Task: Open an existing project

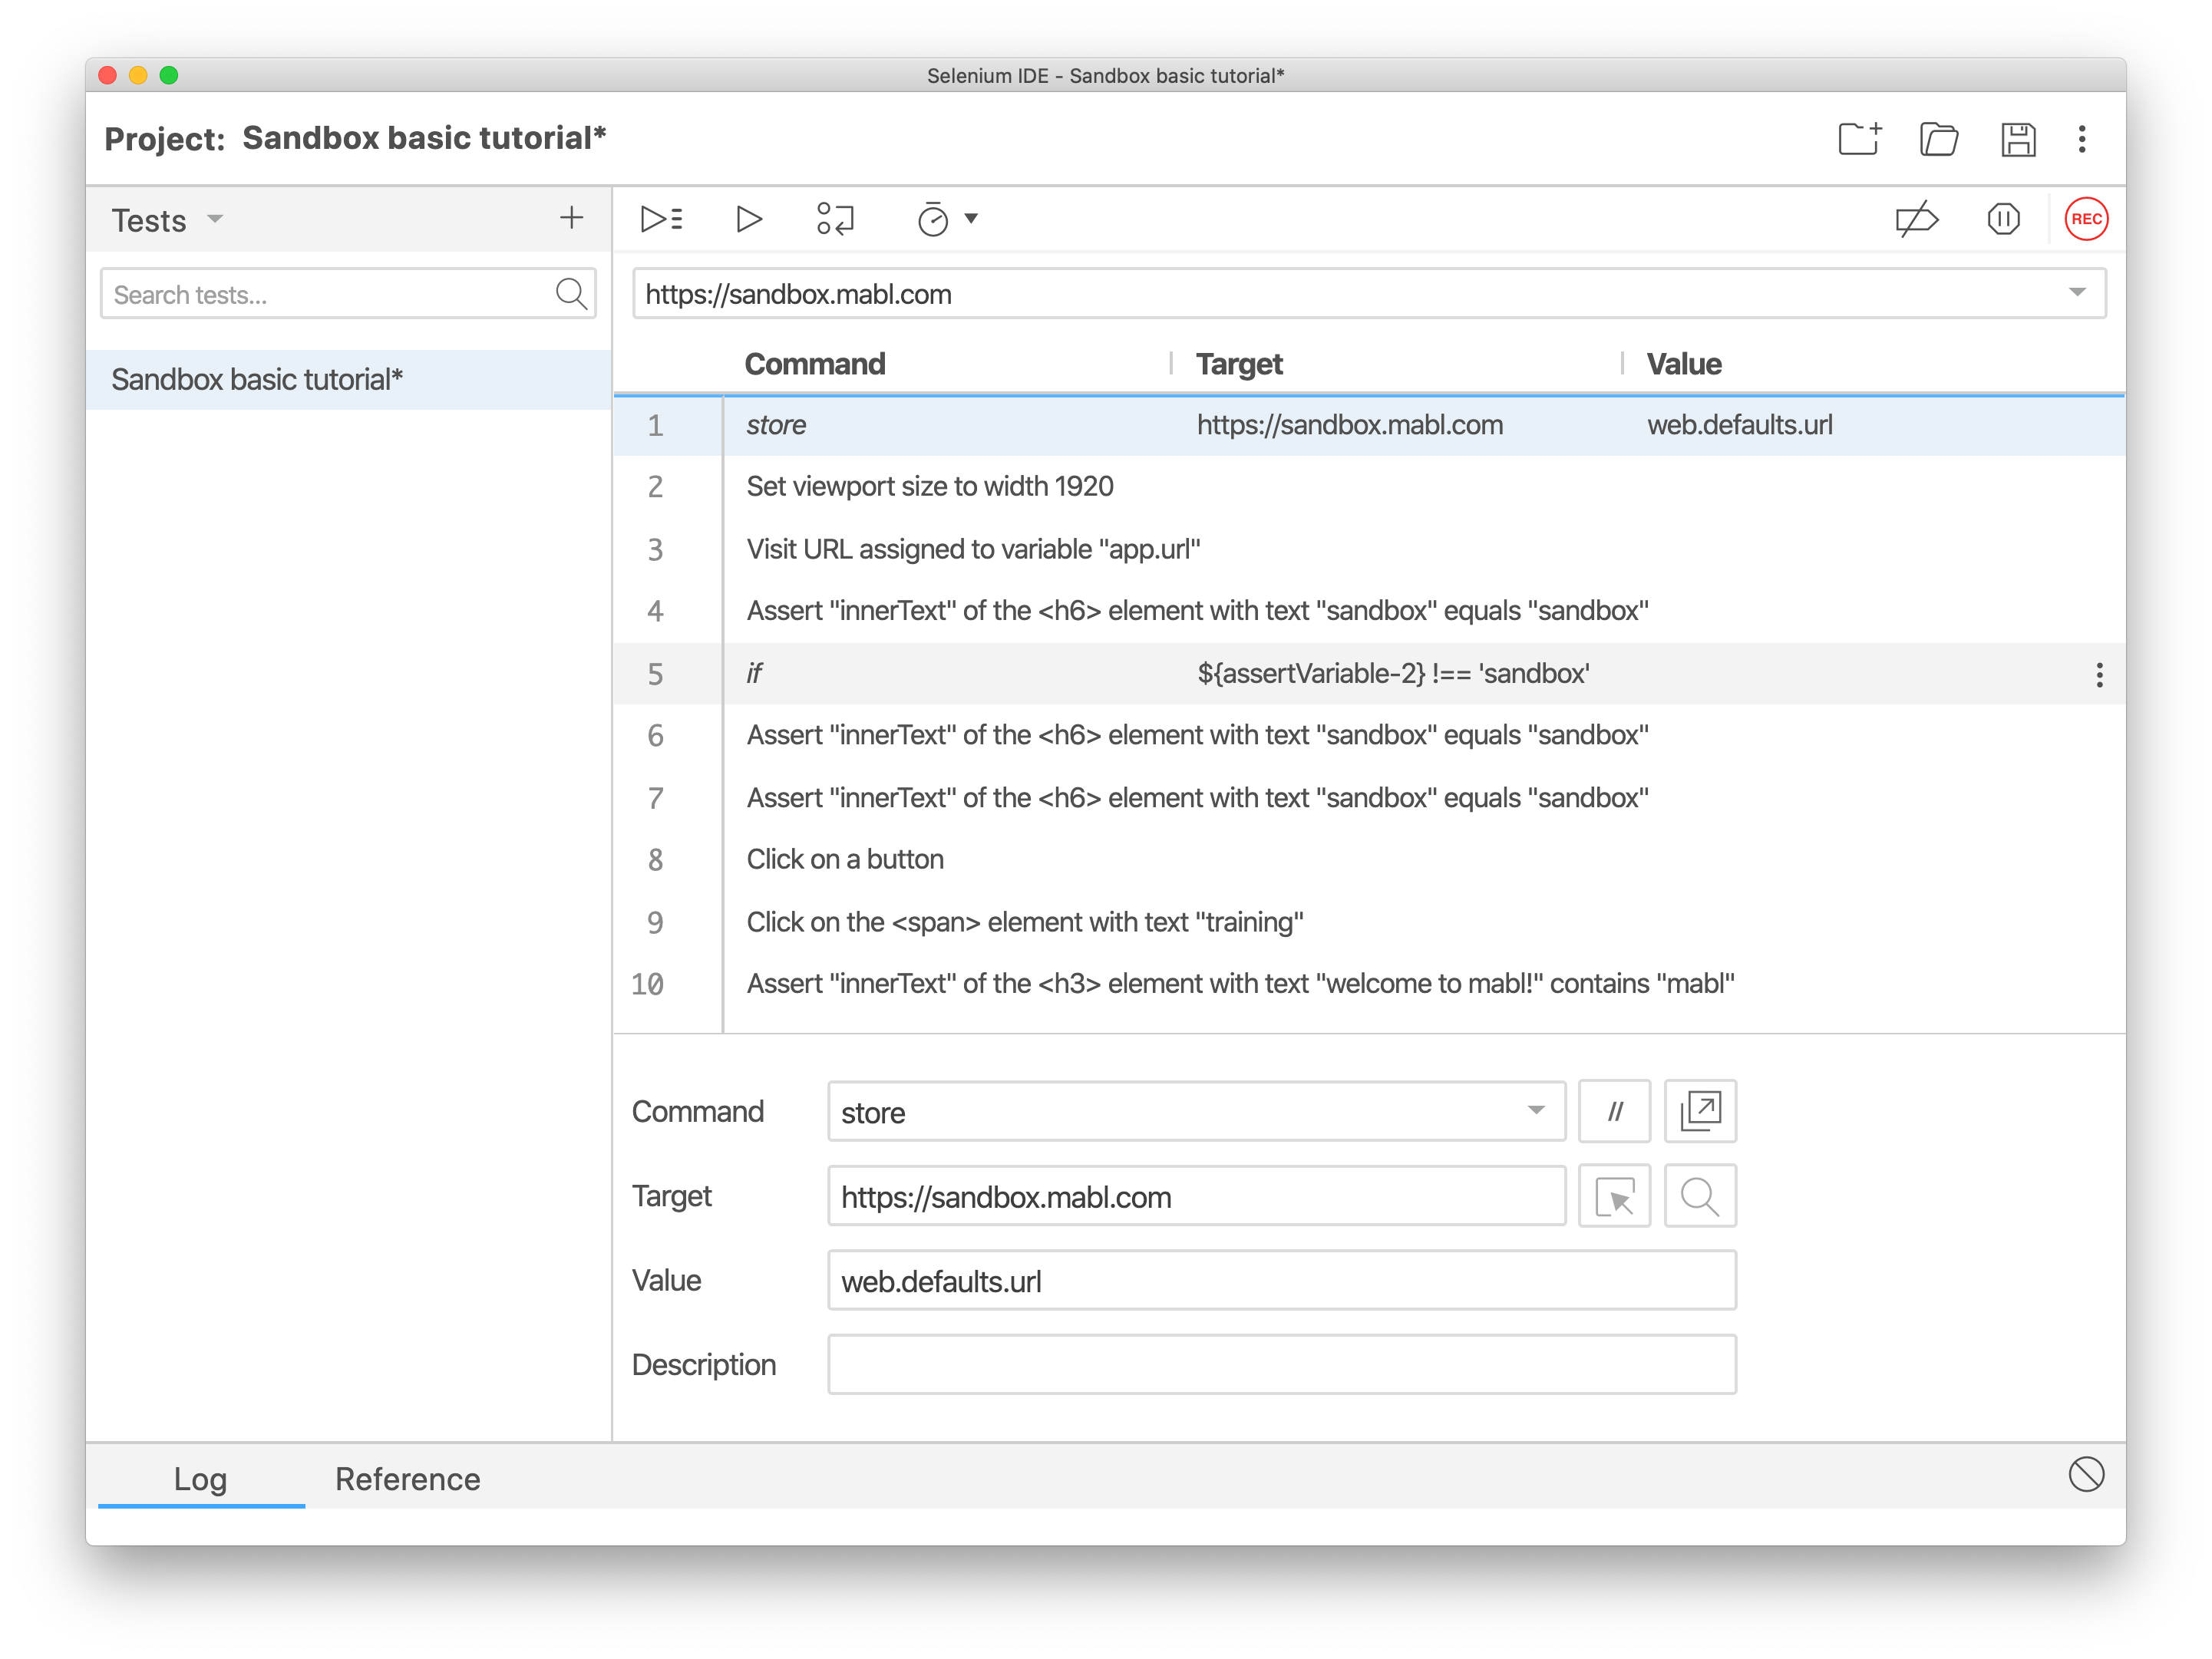Action: click(1940, 139)
